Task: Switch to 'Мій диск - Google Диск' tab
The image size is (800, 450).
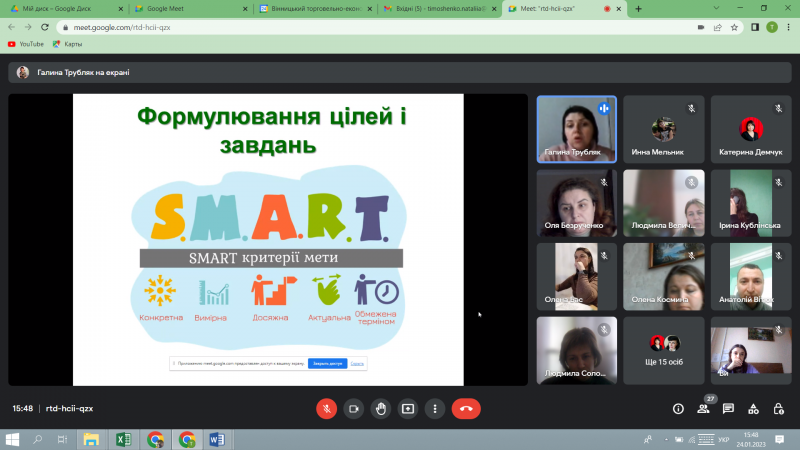Action: pyautogui.click(x=66, y=9)
